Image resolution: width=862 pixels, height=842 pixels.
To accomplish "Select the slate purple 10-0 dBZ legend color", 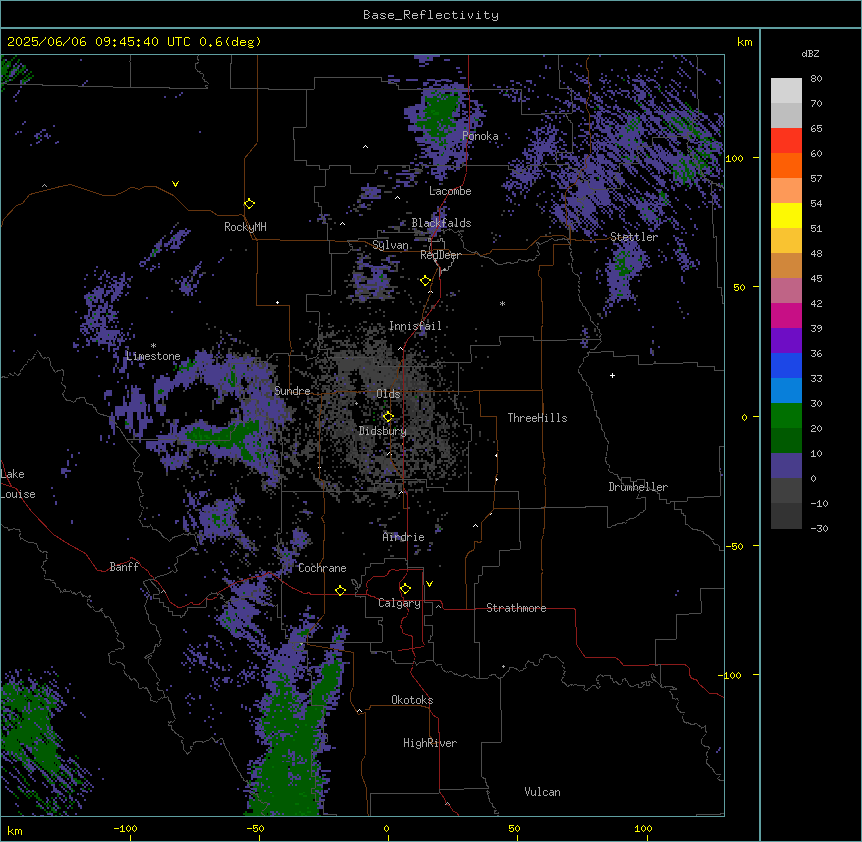I will 786,466.
